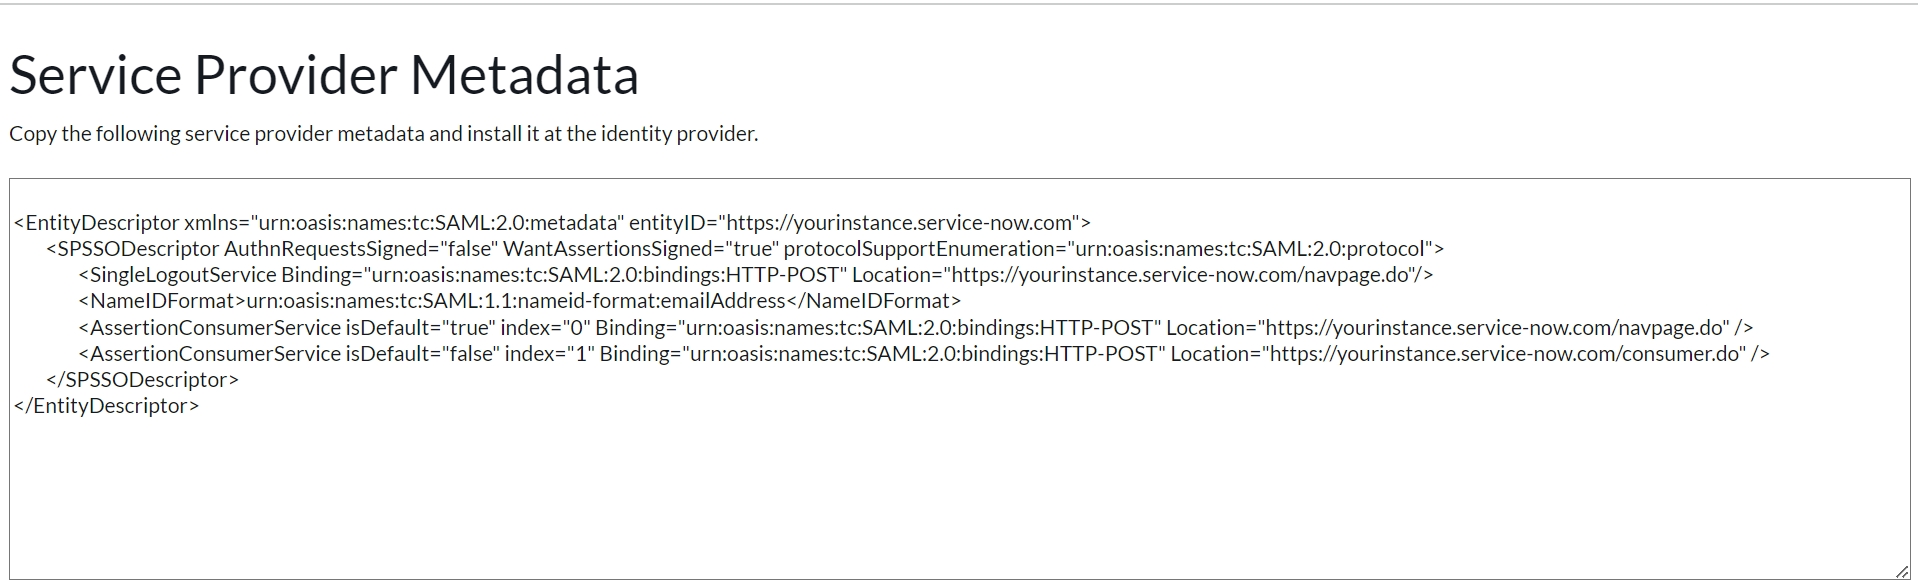This screenshot has height=582, width=1918.
Task: Click the SingleLogoutService tag text
Action: 183,275
